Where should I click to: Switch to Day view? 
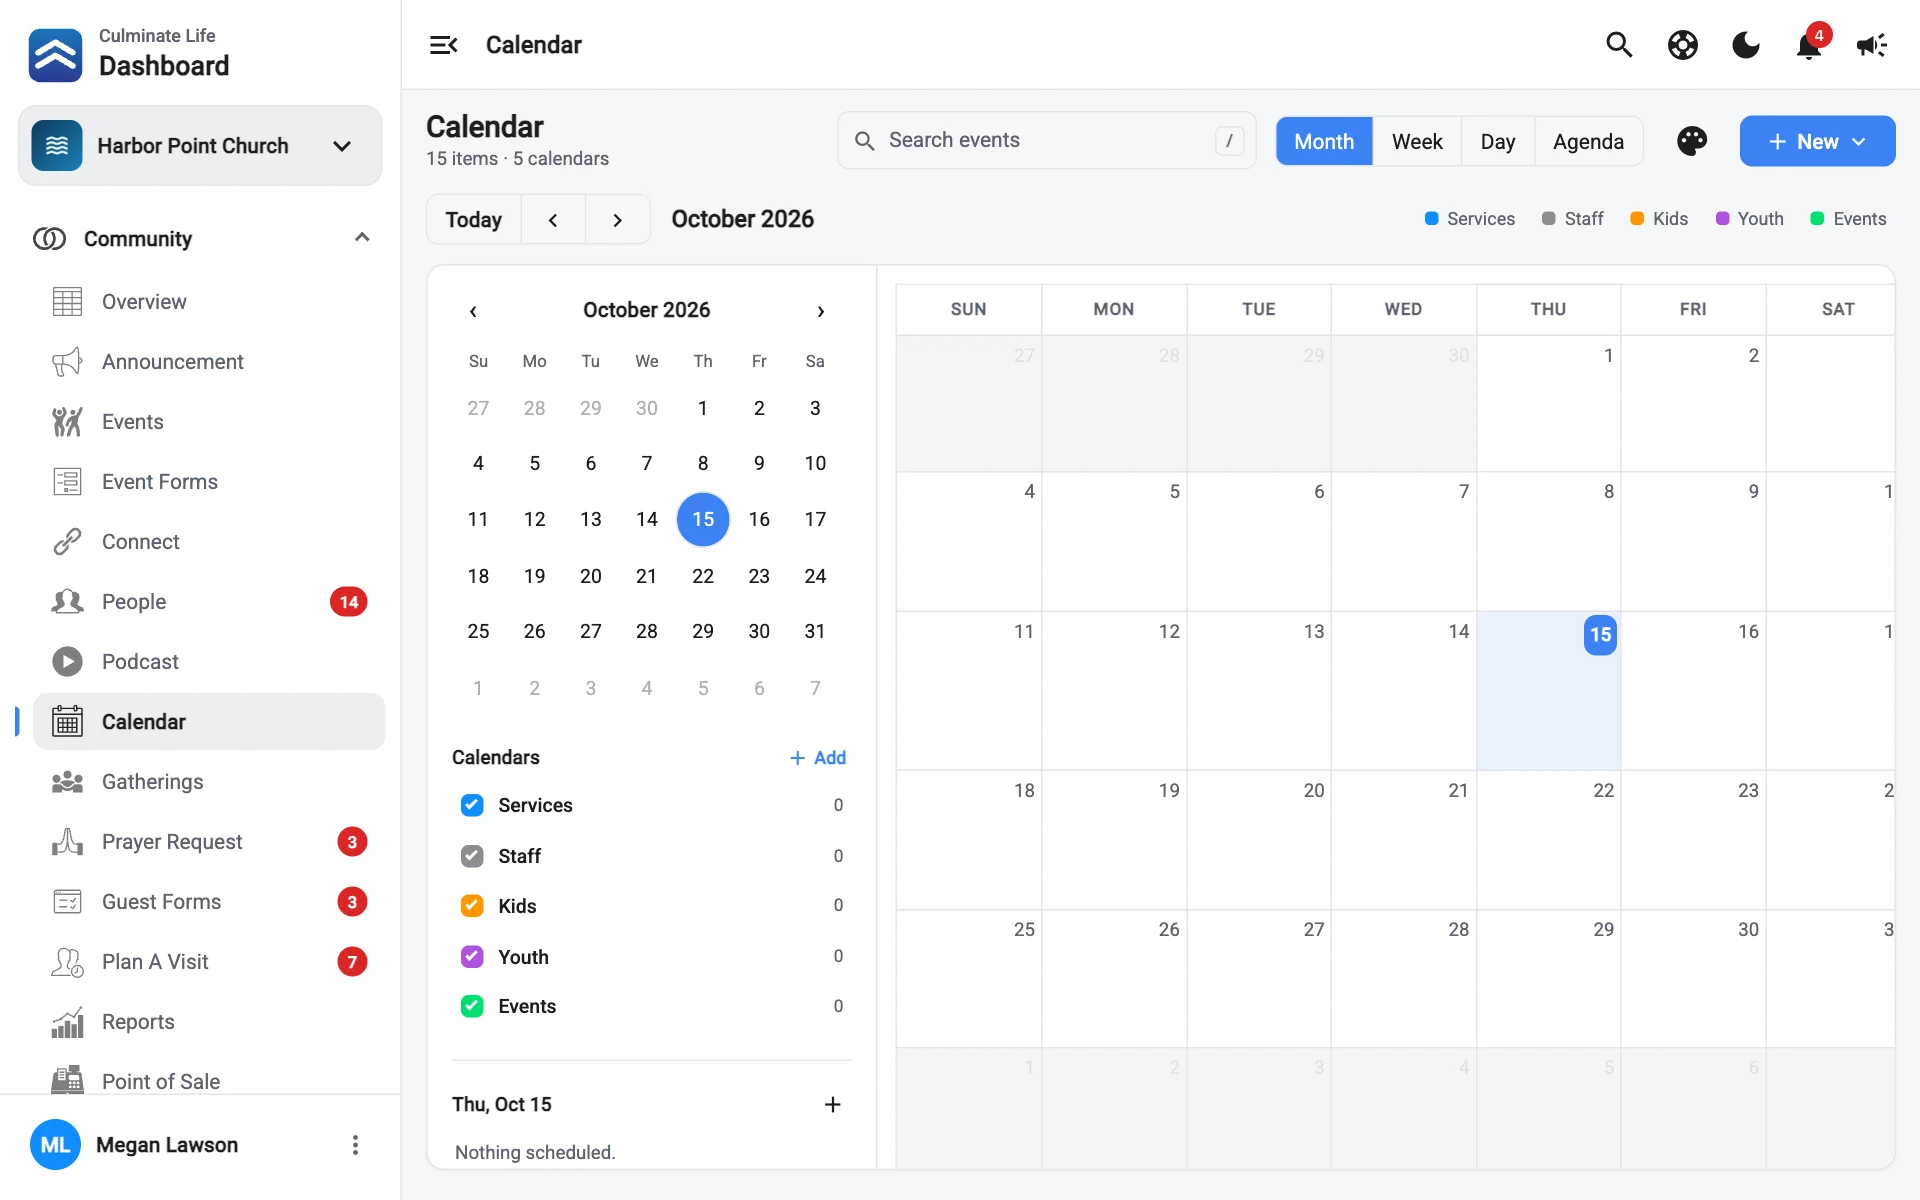point(1498,141)
